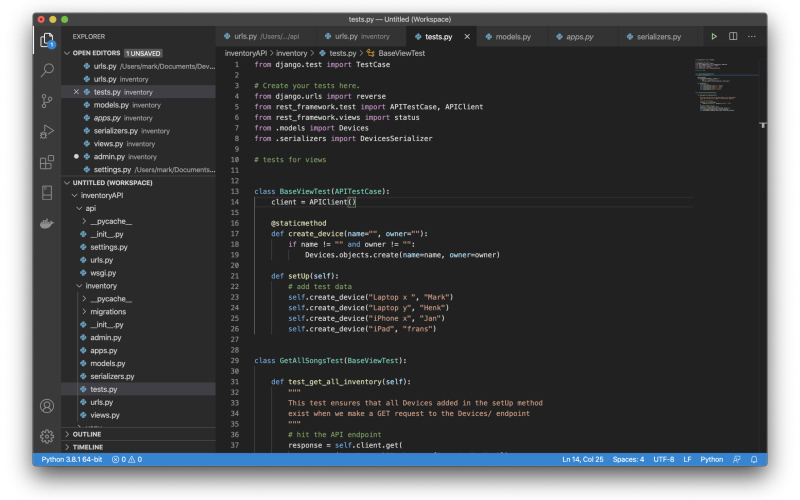Open the Accounts menu icon
This screenshot has height=500, width=800.
(x=47, y=406)
